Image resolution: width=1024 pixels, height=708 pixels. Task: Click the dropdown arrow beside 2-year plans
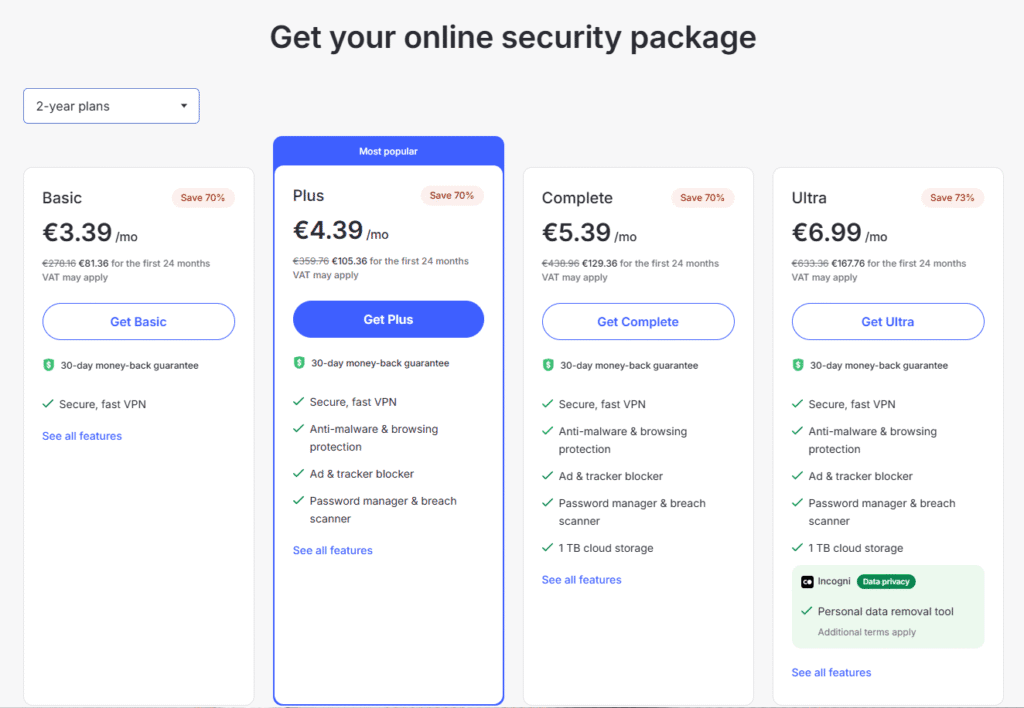point(184,106)
